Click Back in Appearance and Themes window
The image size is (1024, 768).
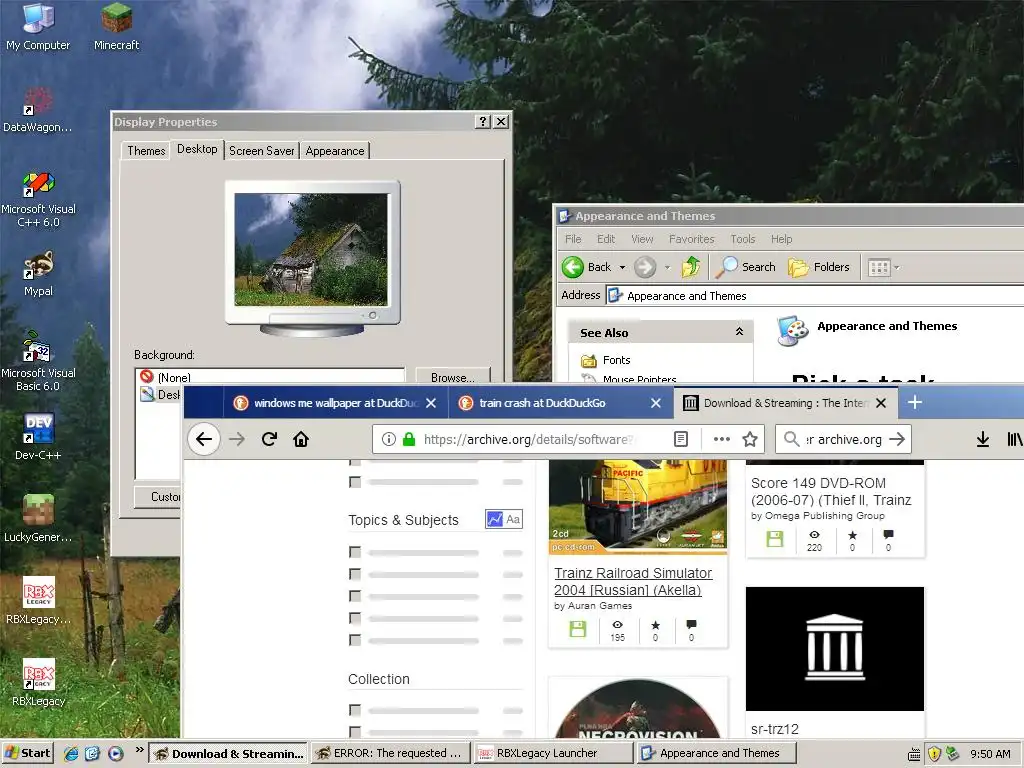pos(586,267)
